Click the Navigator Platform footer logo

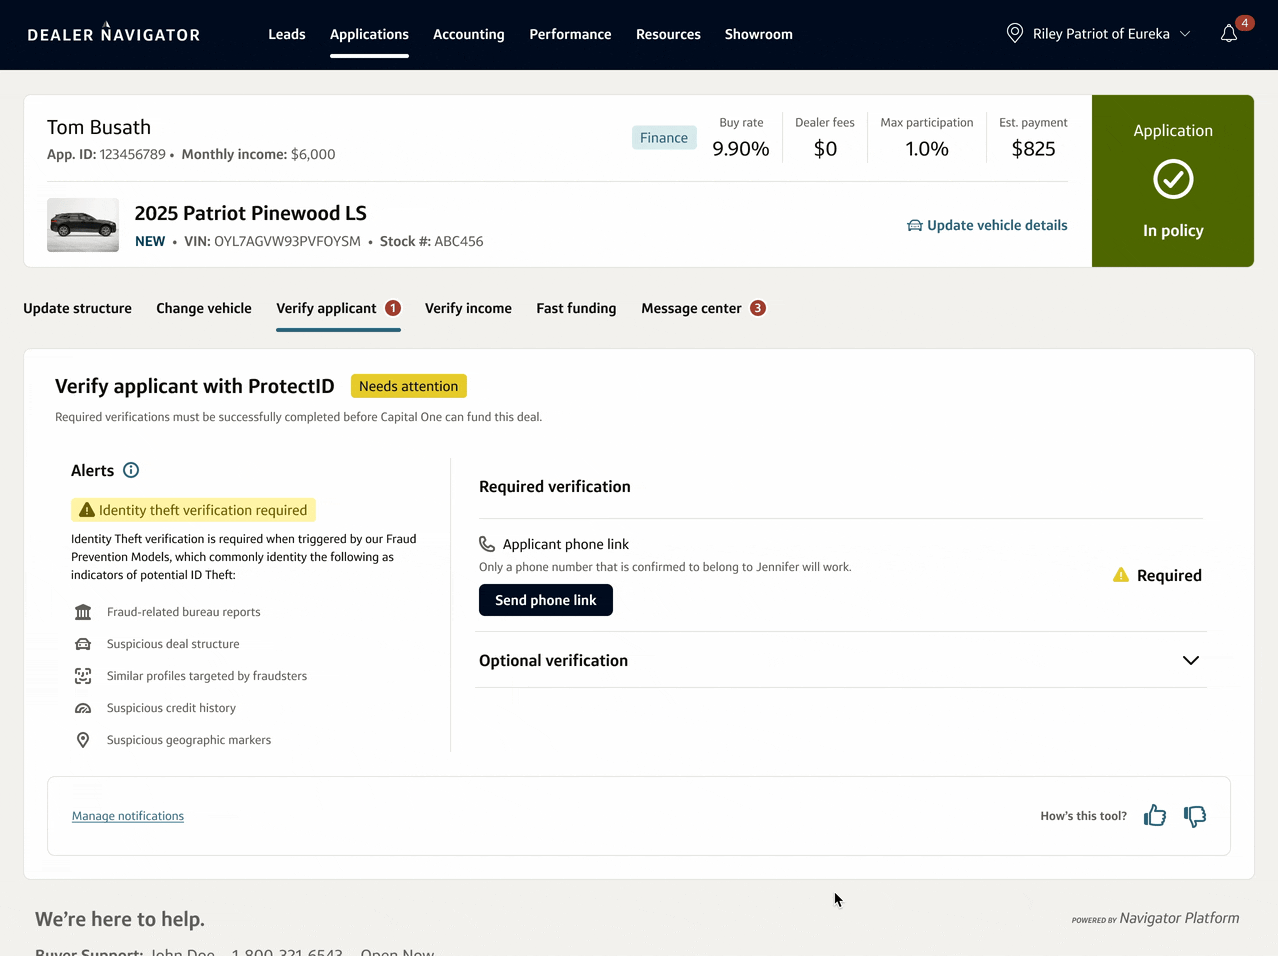[1155, 918]
